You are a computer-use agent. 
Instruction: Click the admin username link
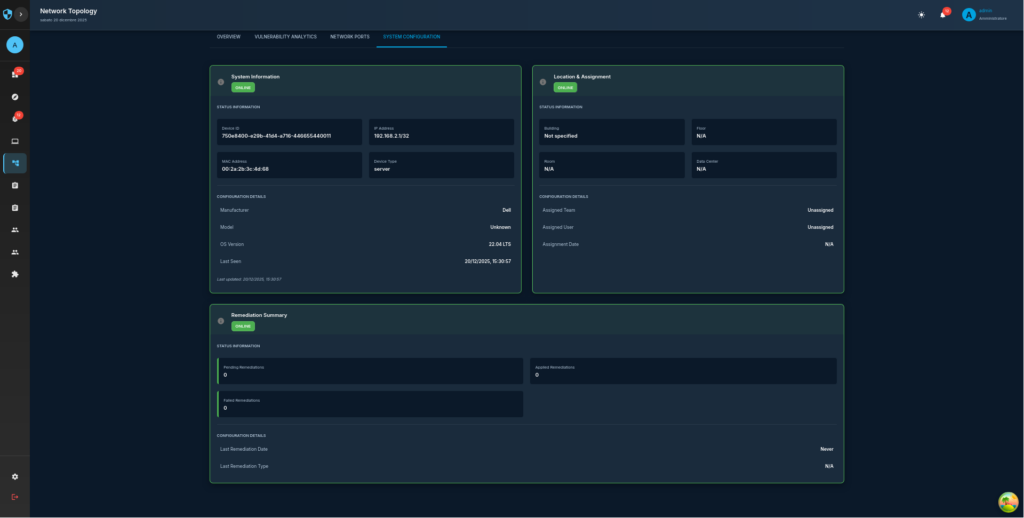point(985,11)
